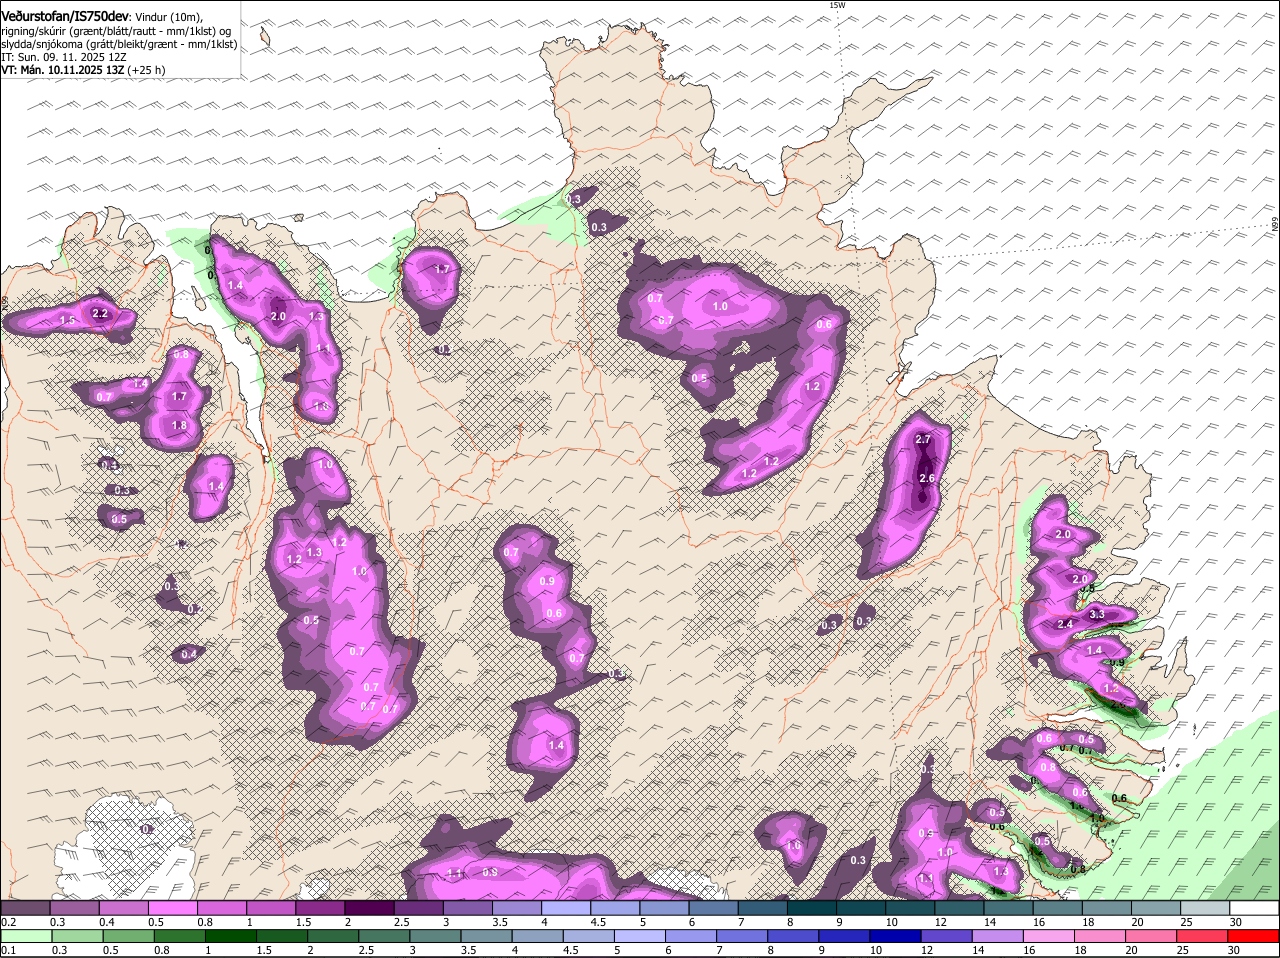Click the 2.6 value in the dark purple core
Screen dimensions: 1280x958
pos(926,479)
